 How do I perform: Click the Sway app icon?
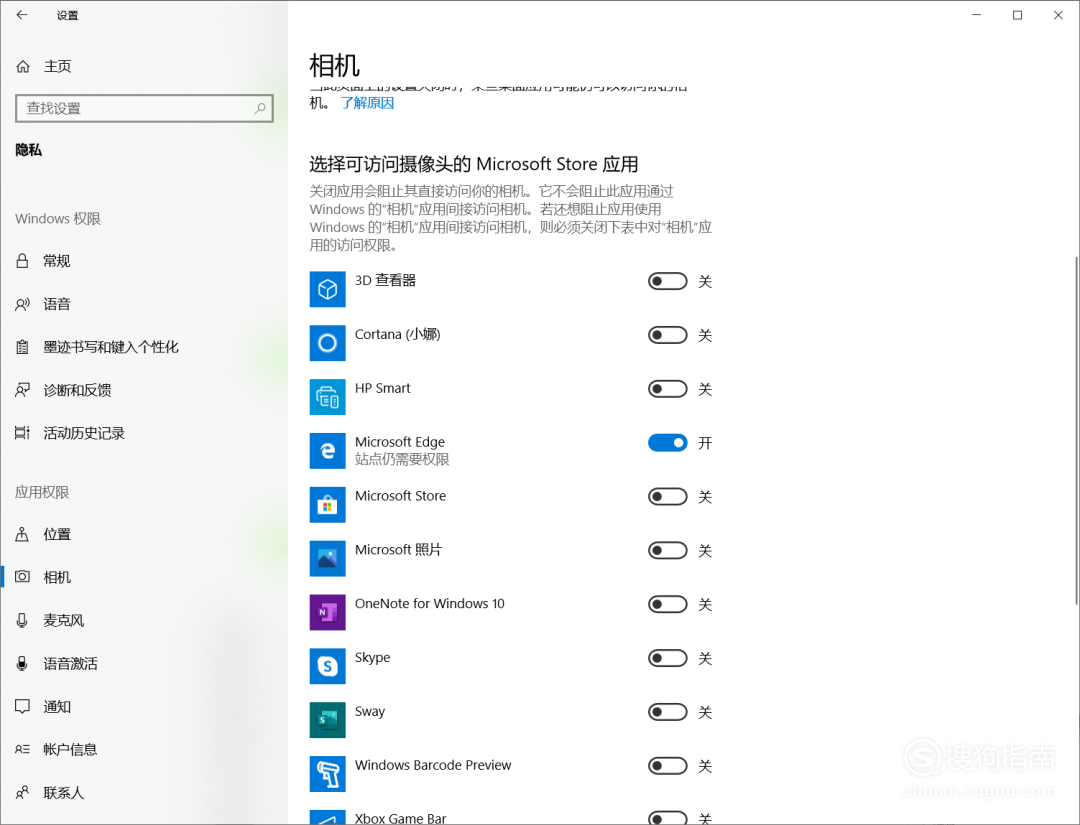click(327, 720)
